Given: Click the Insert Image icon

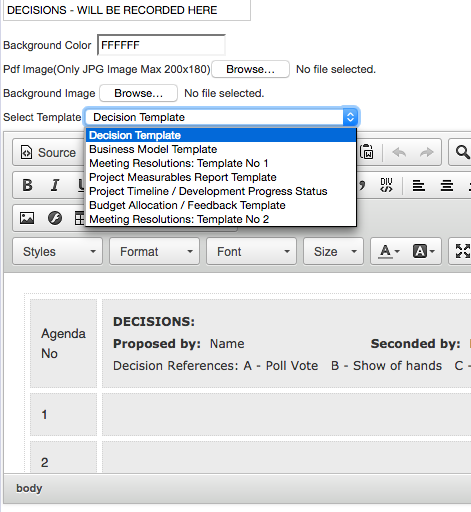Looking at the screenshot, I should (27, 218).
